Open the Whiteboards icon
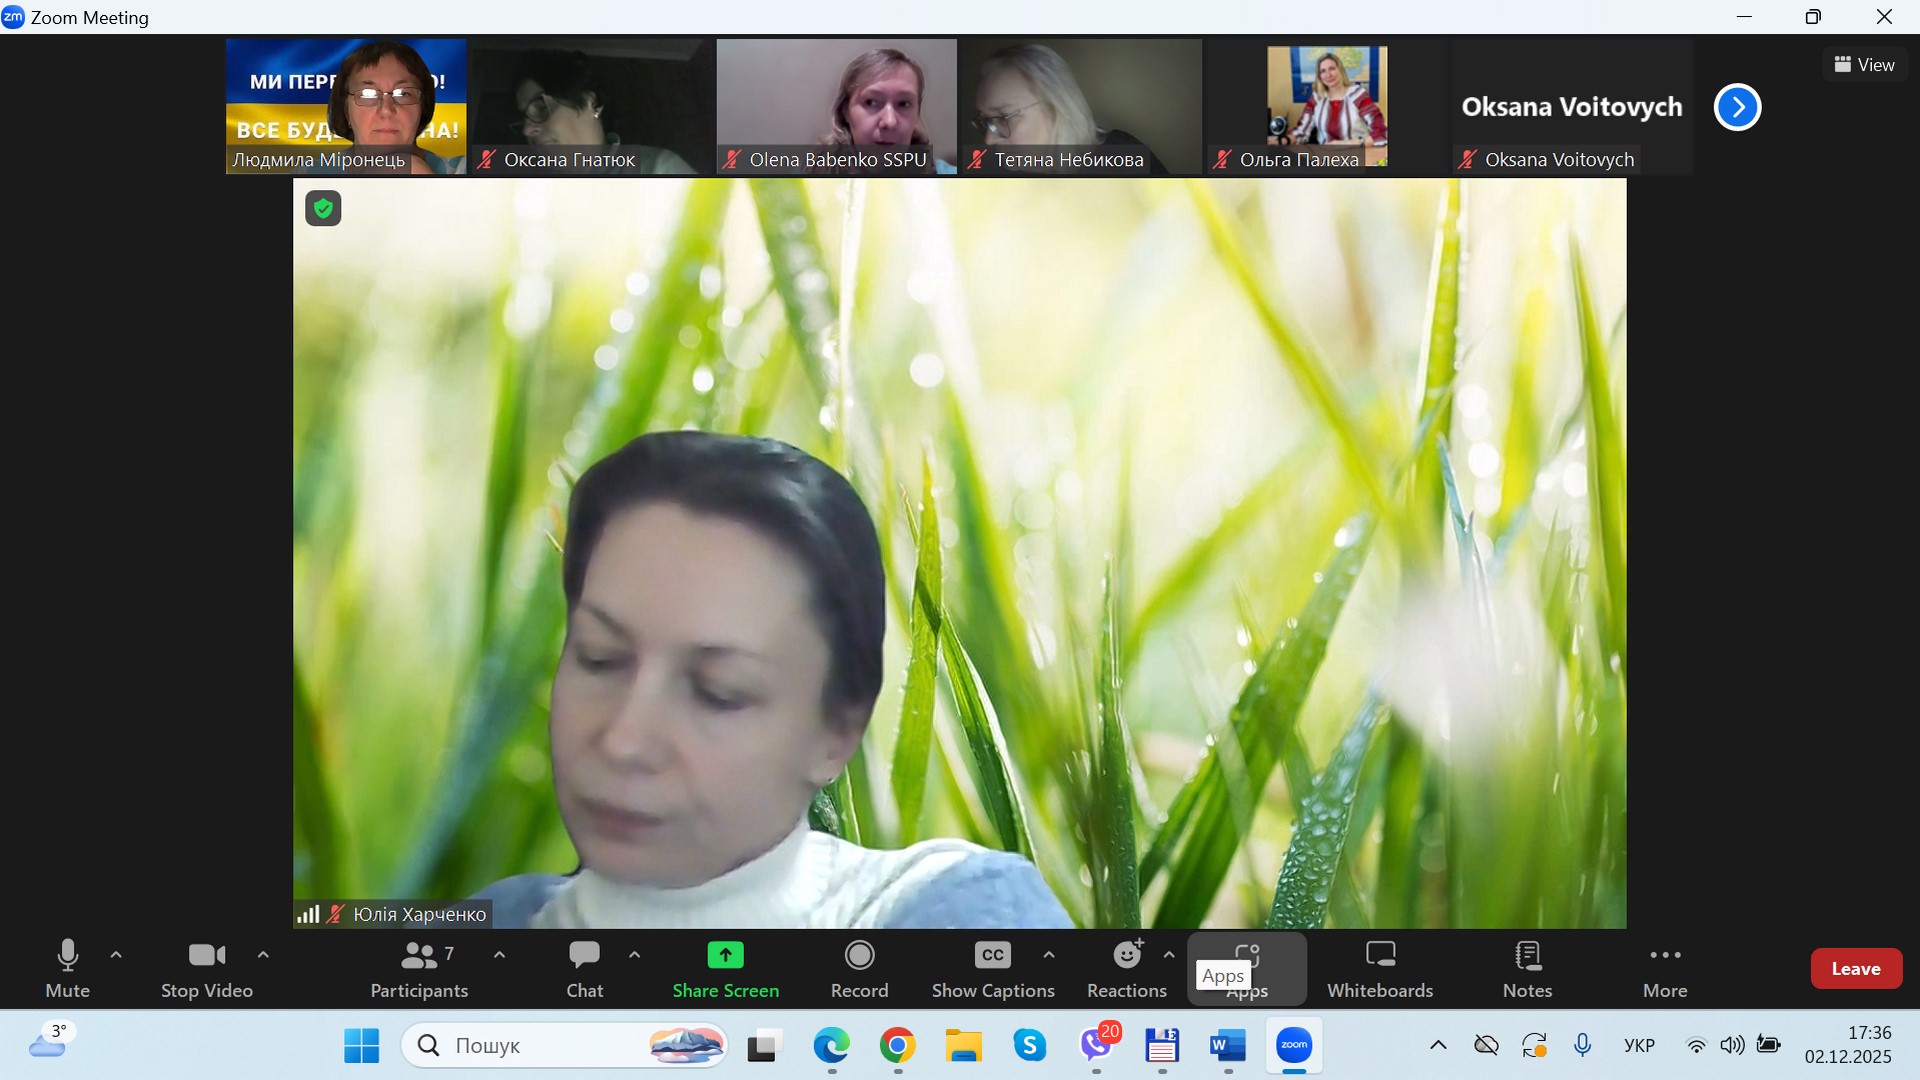1920x1080 pixels. [1380, 956]
